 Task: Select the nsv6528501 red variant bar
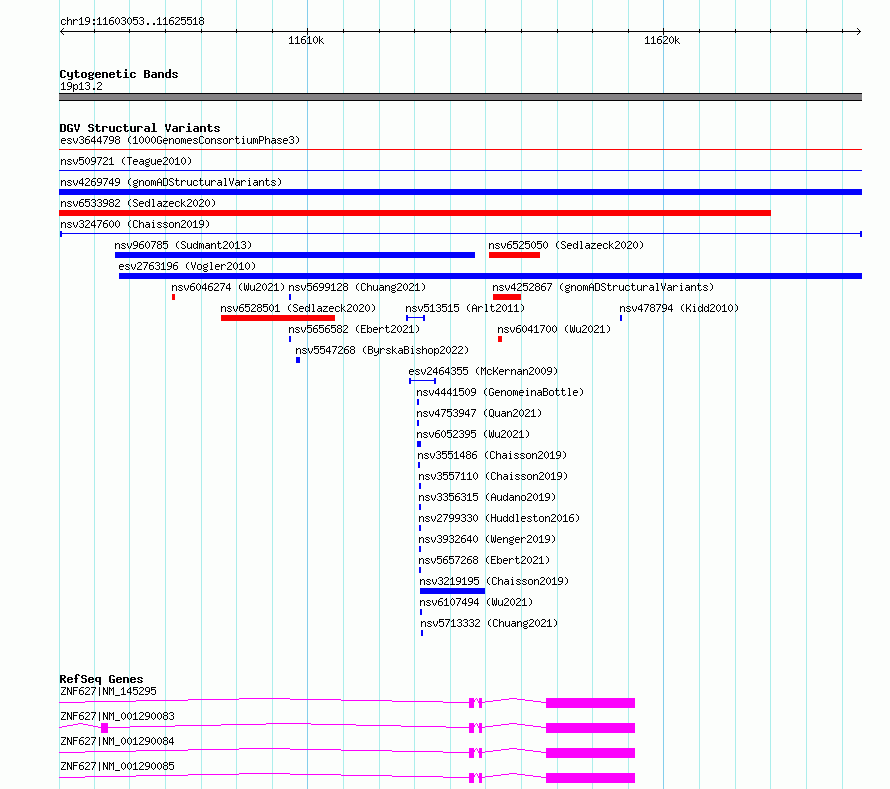click(x=278, y=318)
